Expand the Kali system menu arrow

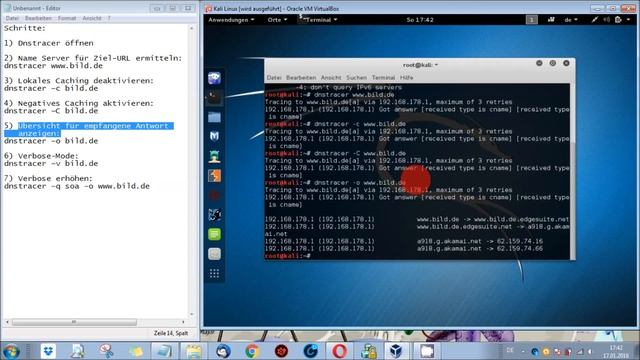(x=628, y=20)
